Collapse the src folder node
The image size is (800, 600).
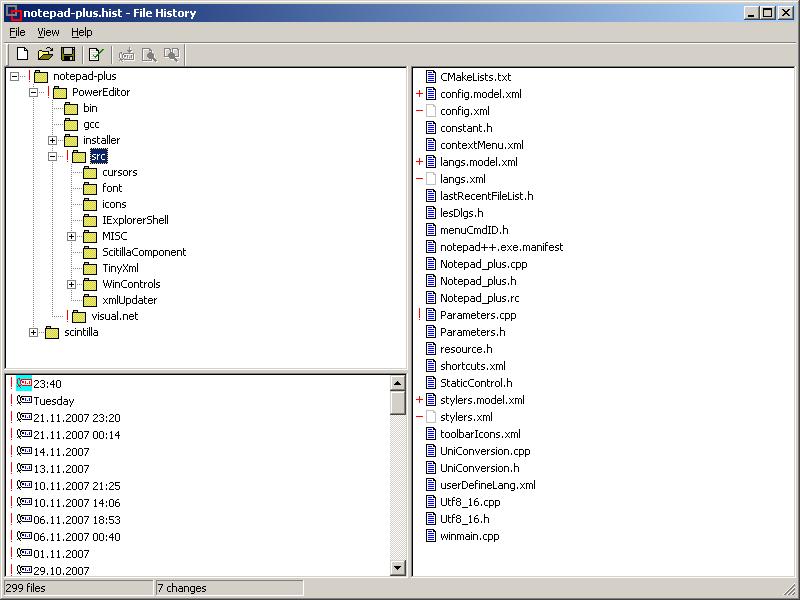(x=53, y=157)
